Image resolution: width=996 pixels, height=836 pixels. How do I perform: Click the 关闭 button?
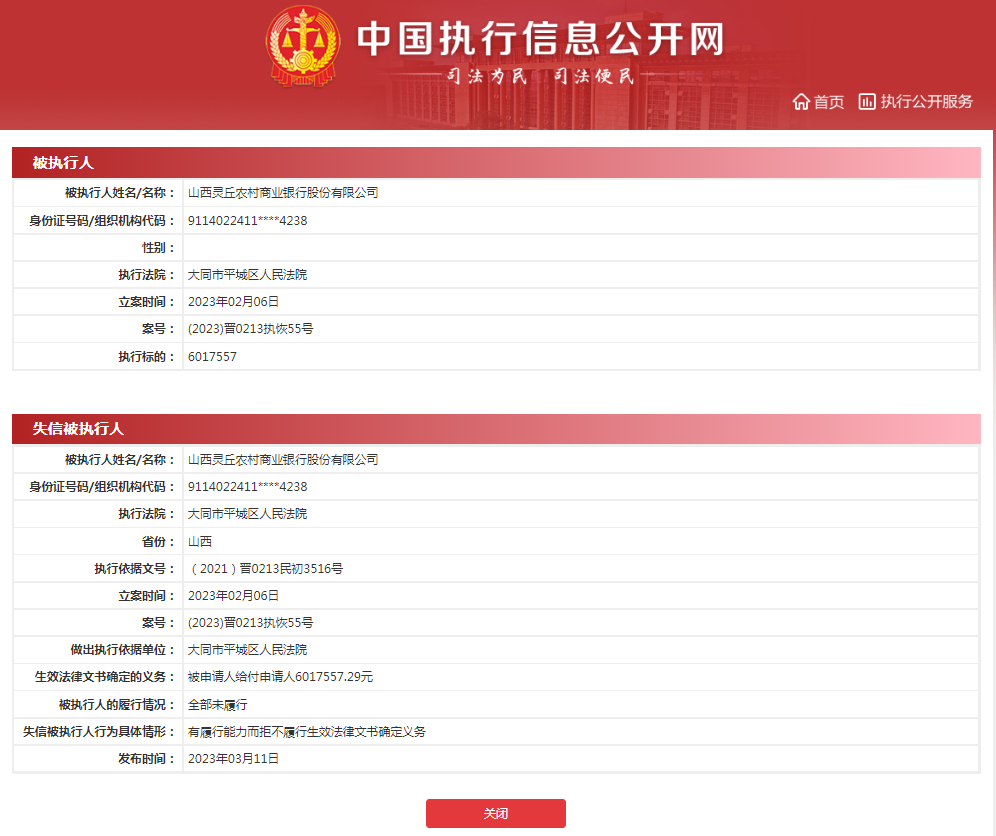[x=495, y=813]
